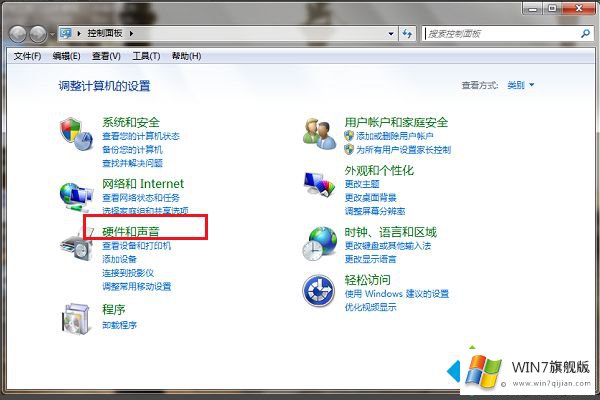Image resolution: width=600 pixels, height=400 pixels.
Task: Click the Forward navigation arrow button
Action: point(39,34)
